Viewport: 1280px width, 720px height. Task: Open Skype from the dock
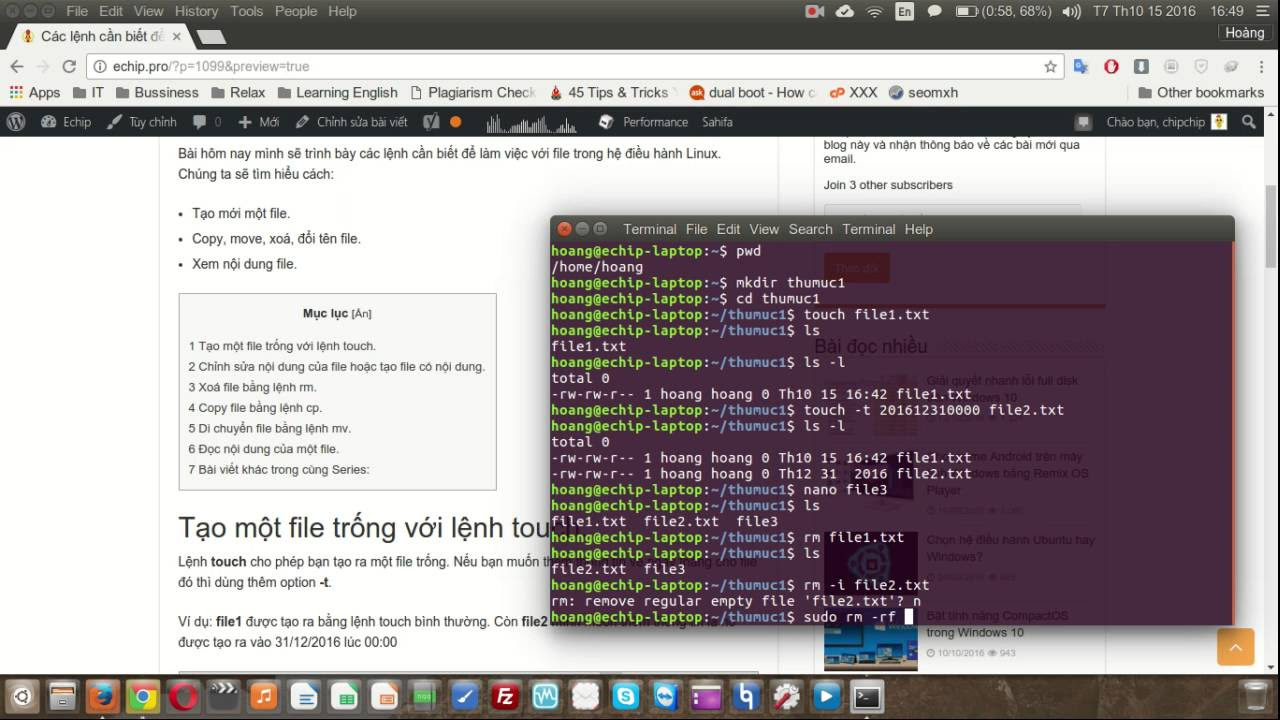pyautogui.click(x=626, y=696)
